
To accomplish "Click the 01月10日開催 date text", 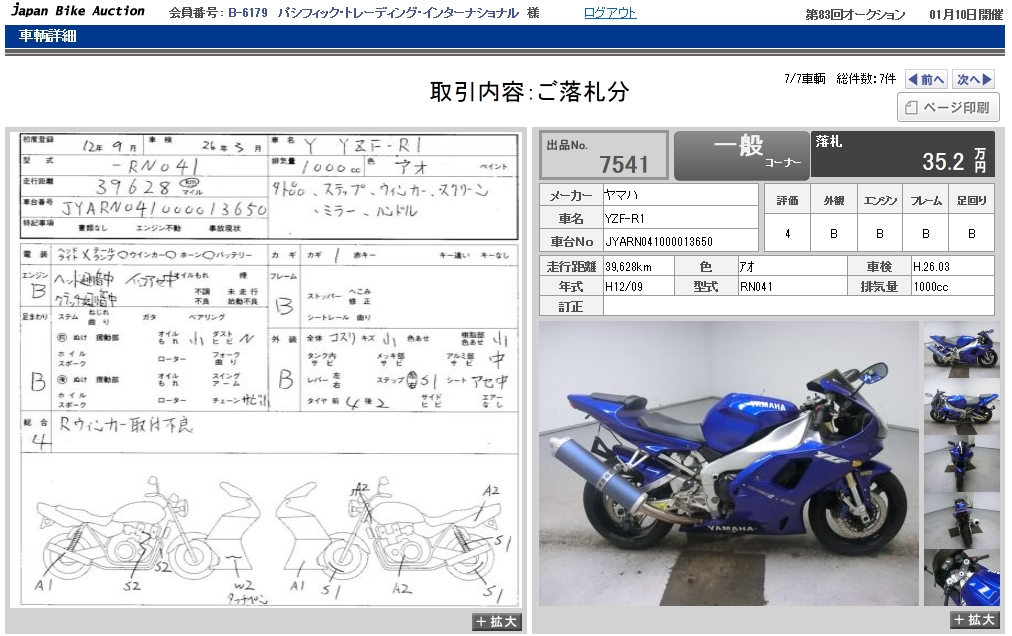I will coord(966,14).
